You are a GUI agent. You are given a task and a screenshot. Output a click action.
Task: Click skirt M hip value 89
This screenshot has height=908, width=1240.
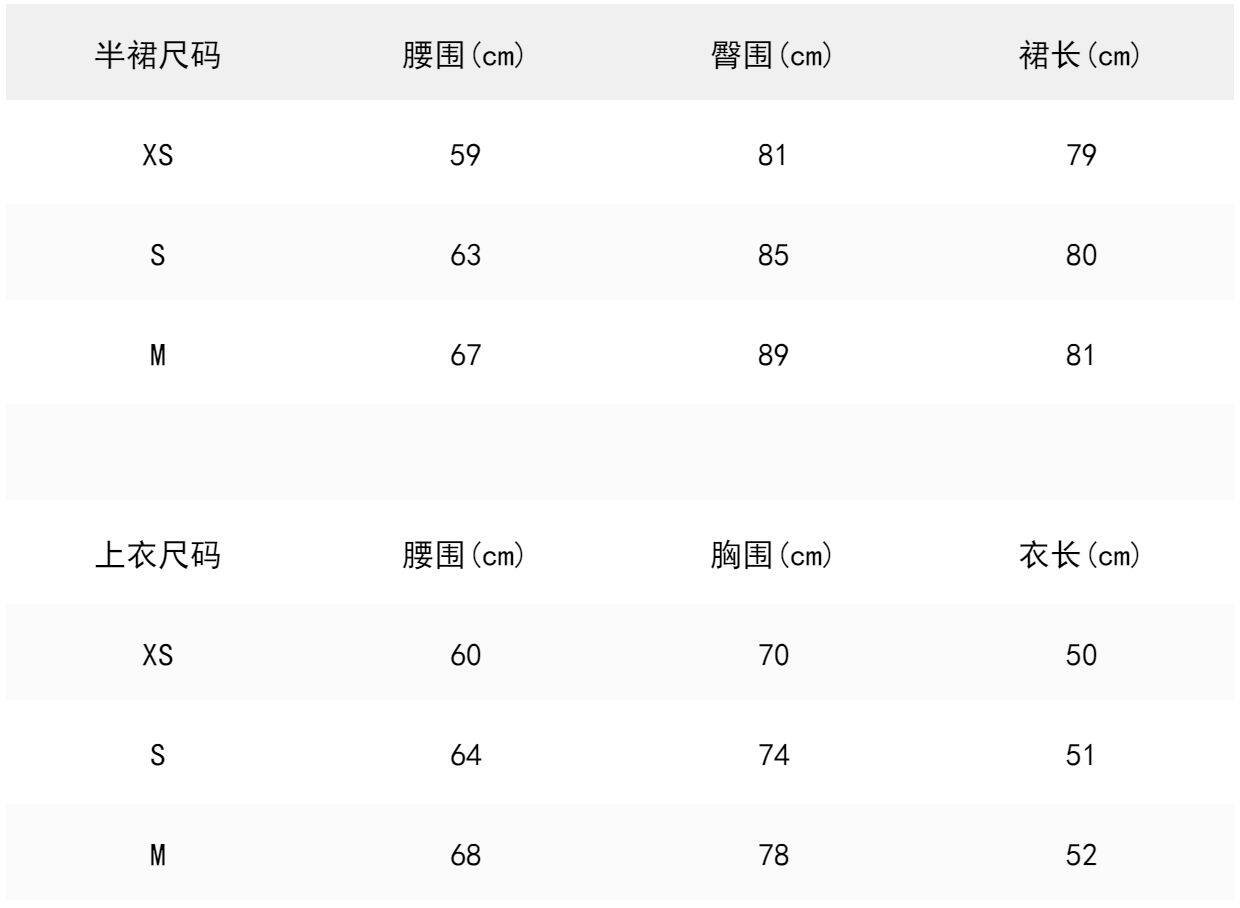[770, 357]
